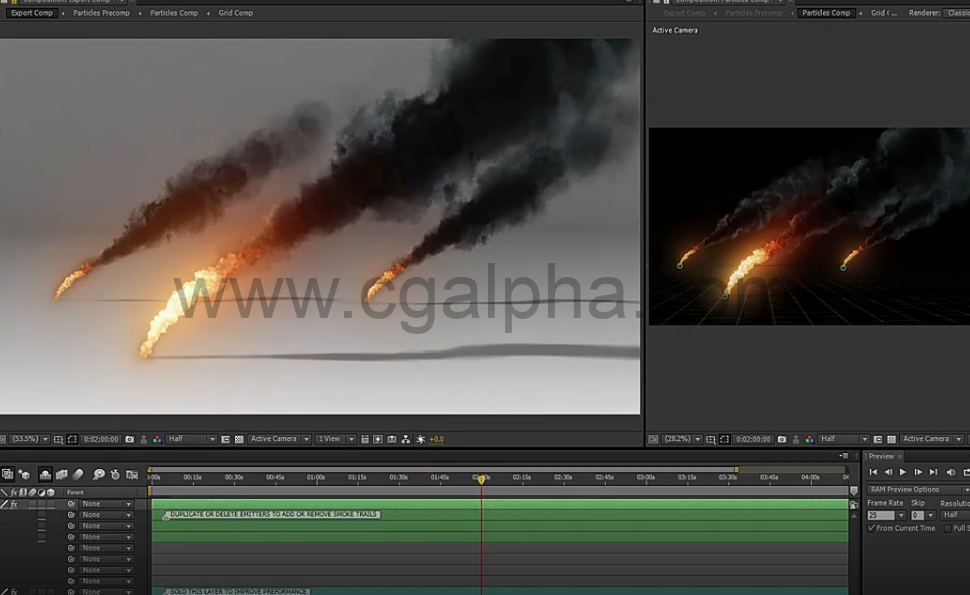Click the 53.5% magnification ratio button
Screen dimensions: 970x595
pos(28,439)
